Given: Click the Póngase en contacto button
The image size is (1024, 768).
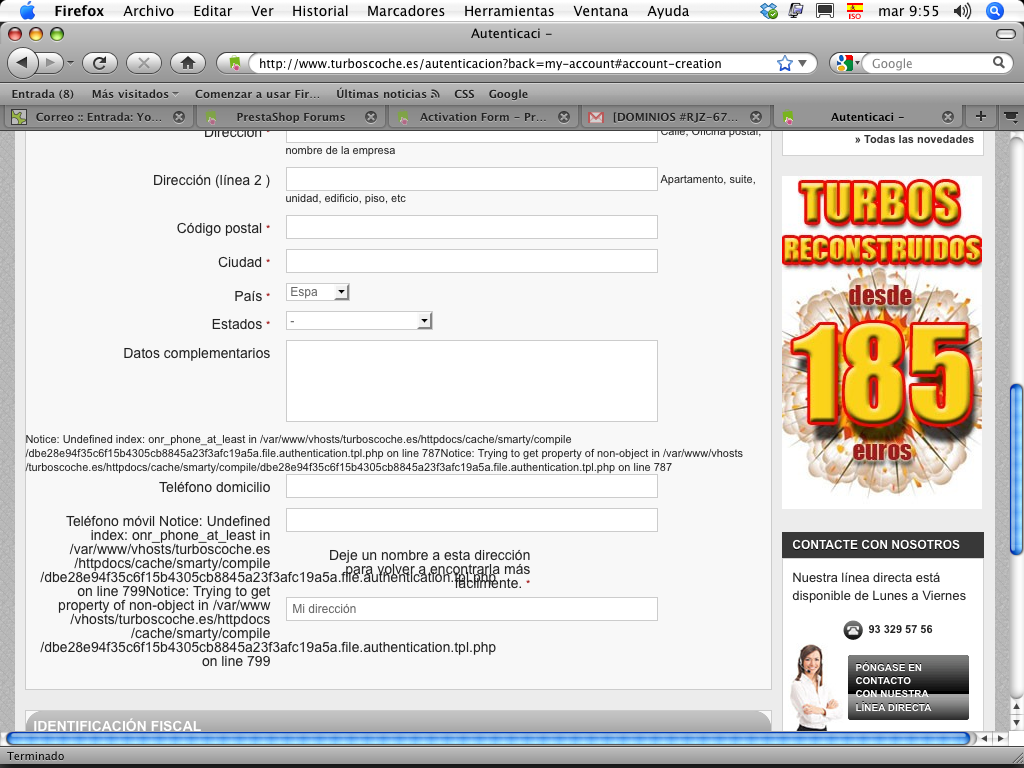Looking at the screenshot, I should (908, 687).
